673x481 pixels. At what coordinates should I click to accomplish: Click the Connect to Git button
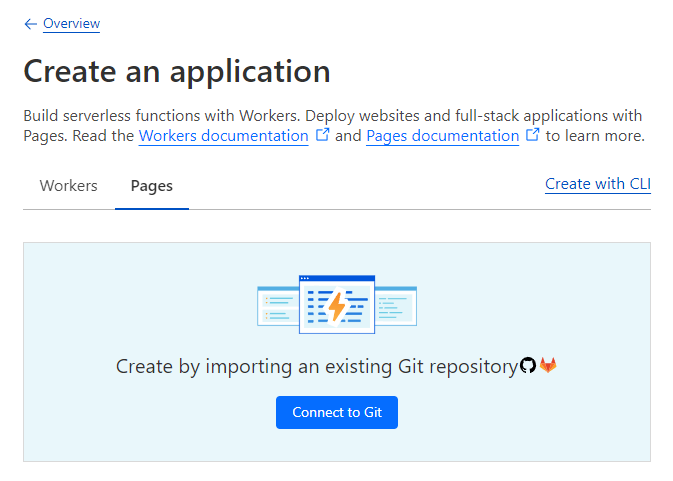pyautogui.click(x=337, y=412)
